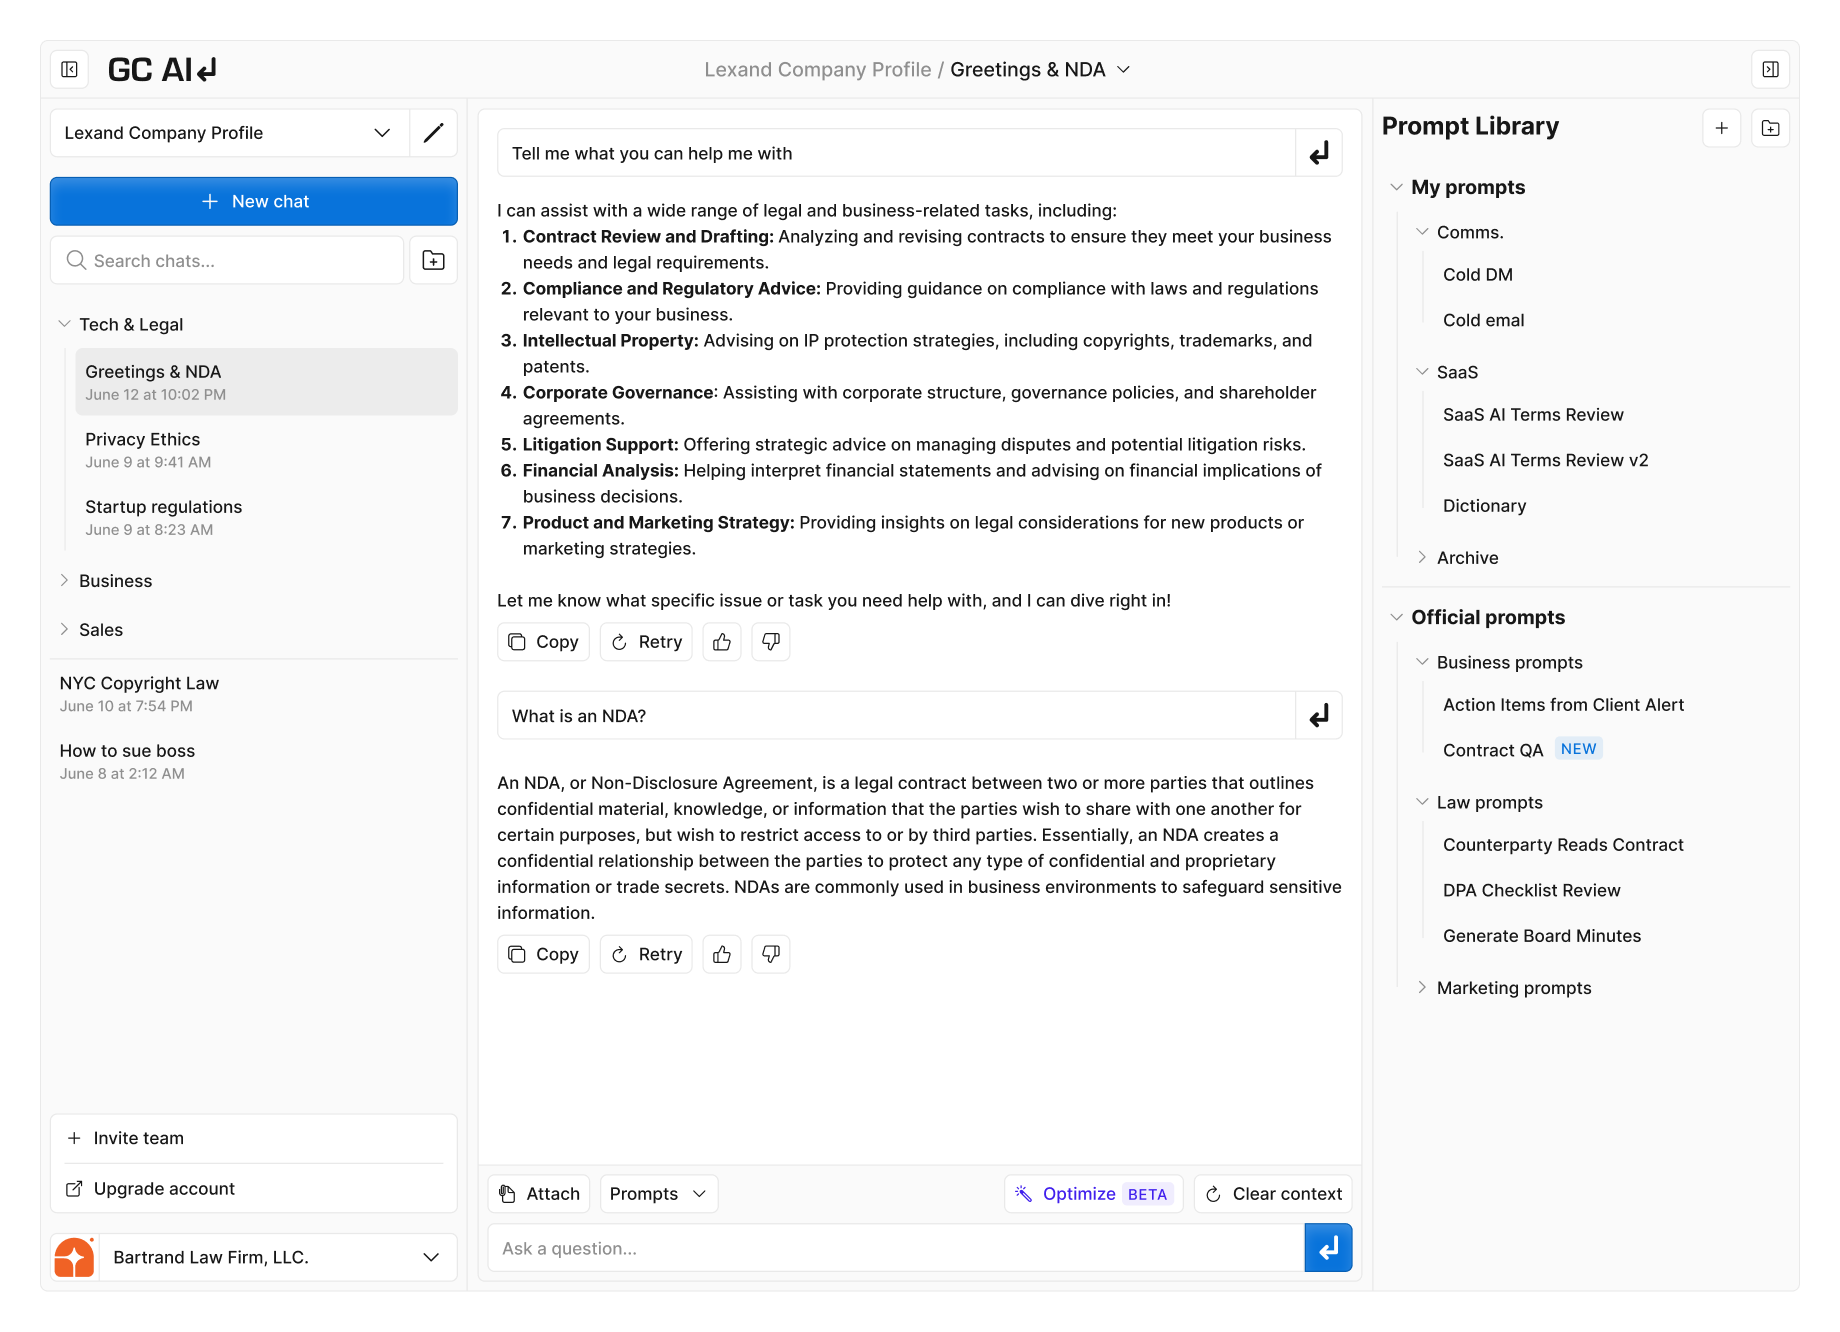Expand the Sales folder

tap(65, 630)
